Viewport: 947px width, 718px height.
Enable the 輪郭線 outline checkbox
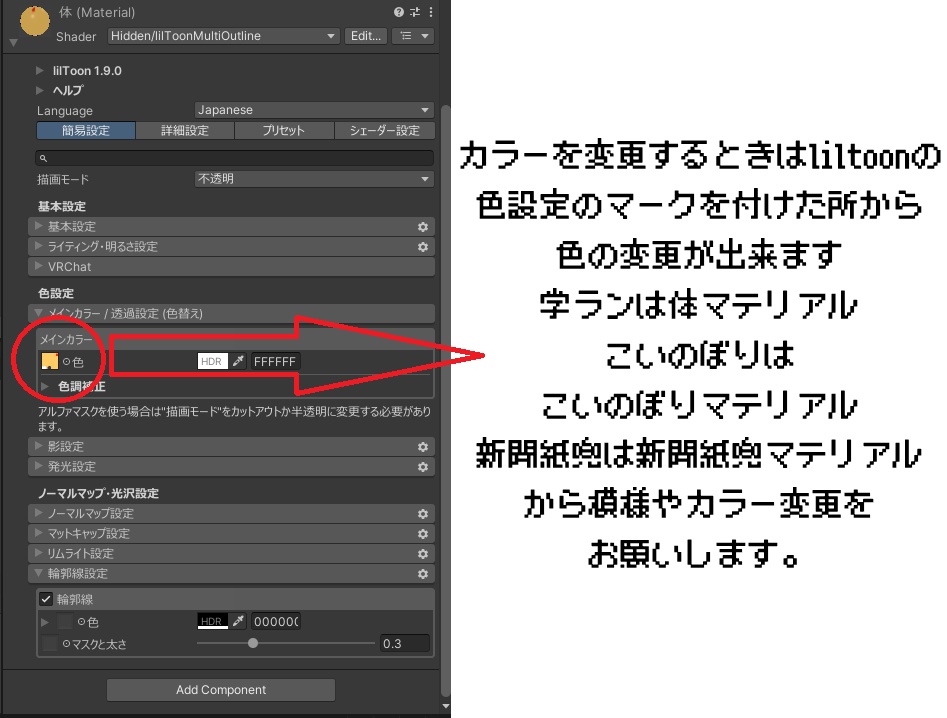tap(46, 599)
